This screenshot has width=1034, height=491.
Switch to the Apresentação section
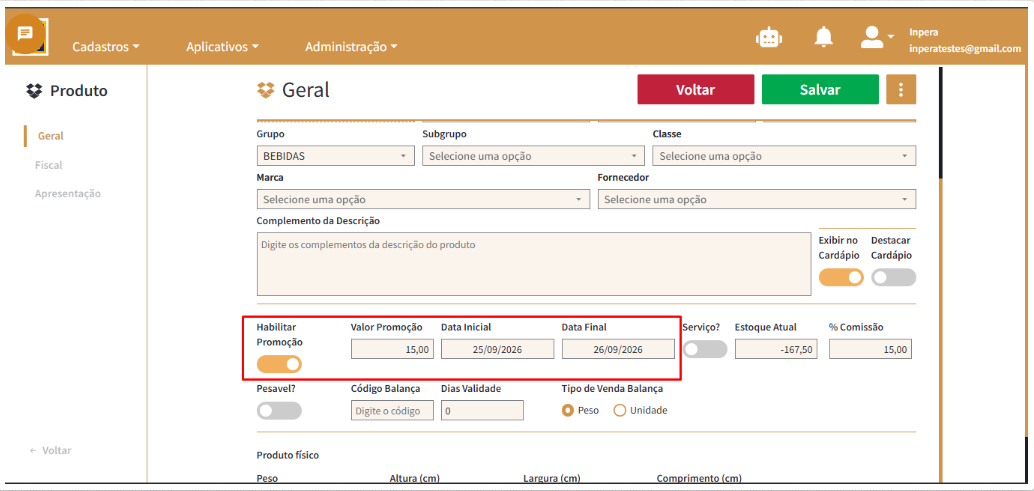[x=68, y=194]
